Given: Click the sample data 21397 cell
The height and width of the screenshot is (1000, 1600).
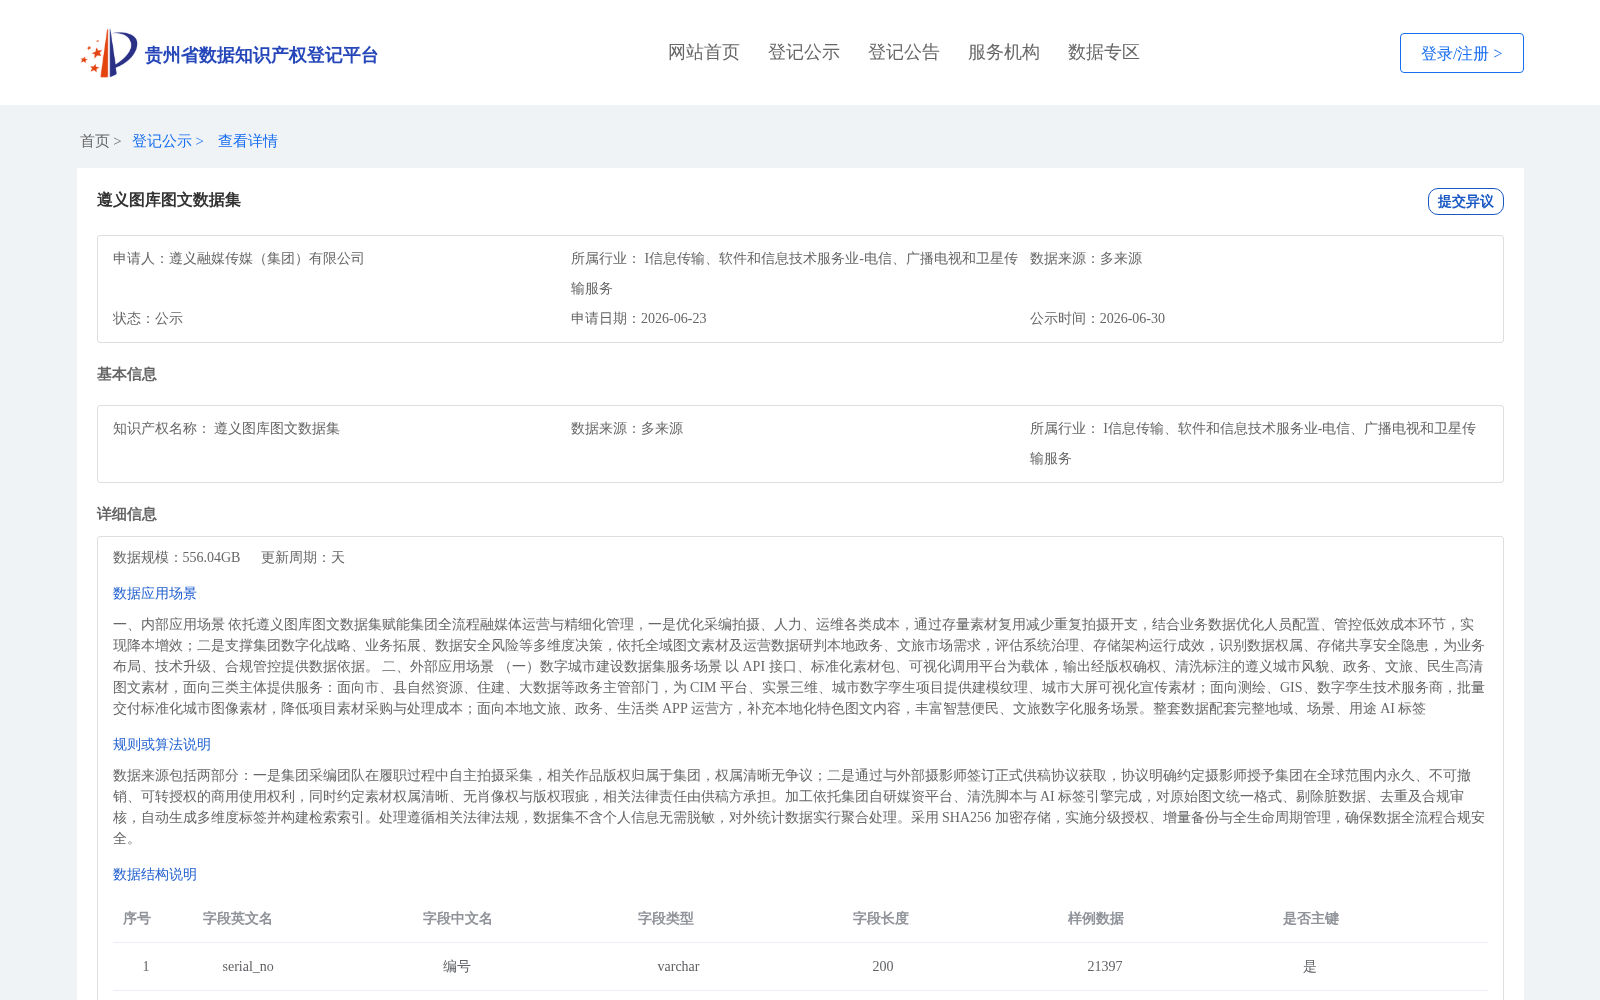Looking at the screenshot, I should coord(1105,966).
